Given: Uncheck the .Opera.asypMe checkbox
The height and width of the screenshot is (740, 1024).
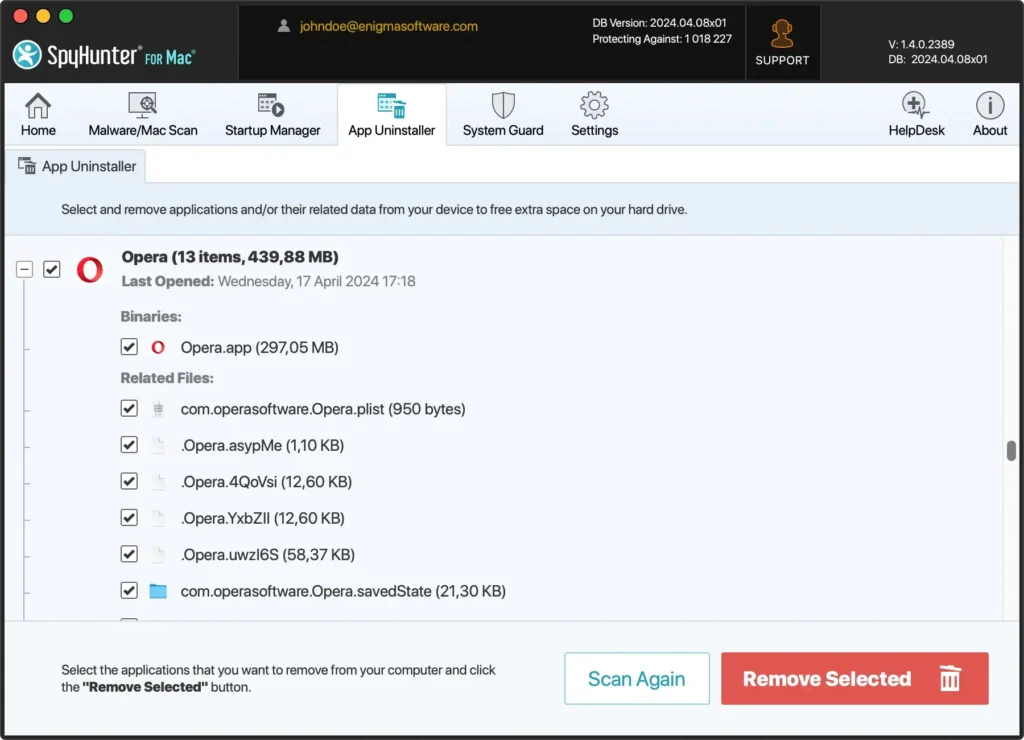Looking at the screenshot, I should [129, 445].
